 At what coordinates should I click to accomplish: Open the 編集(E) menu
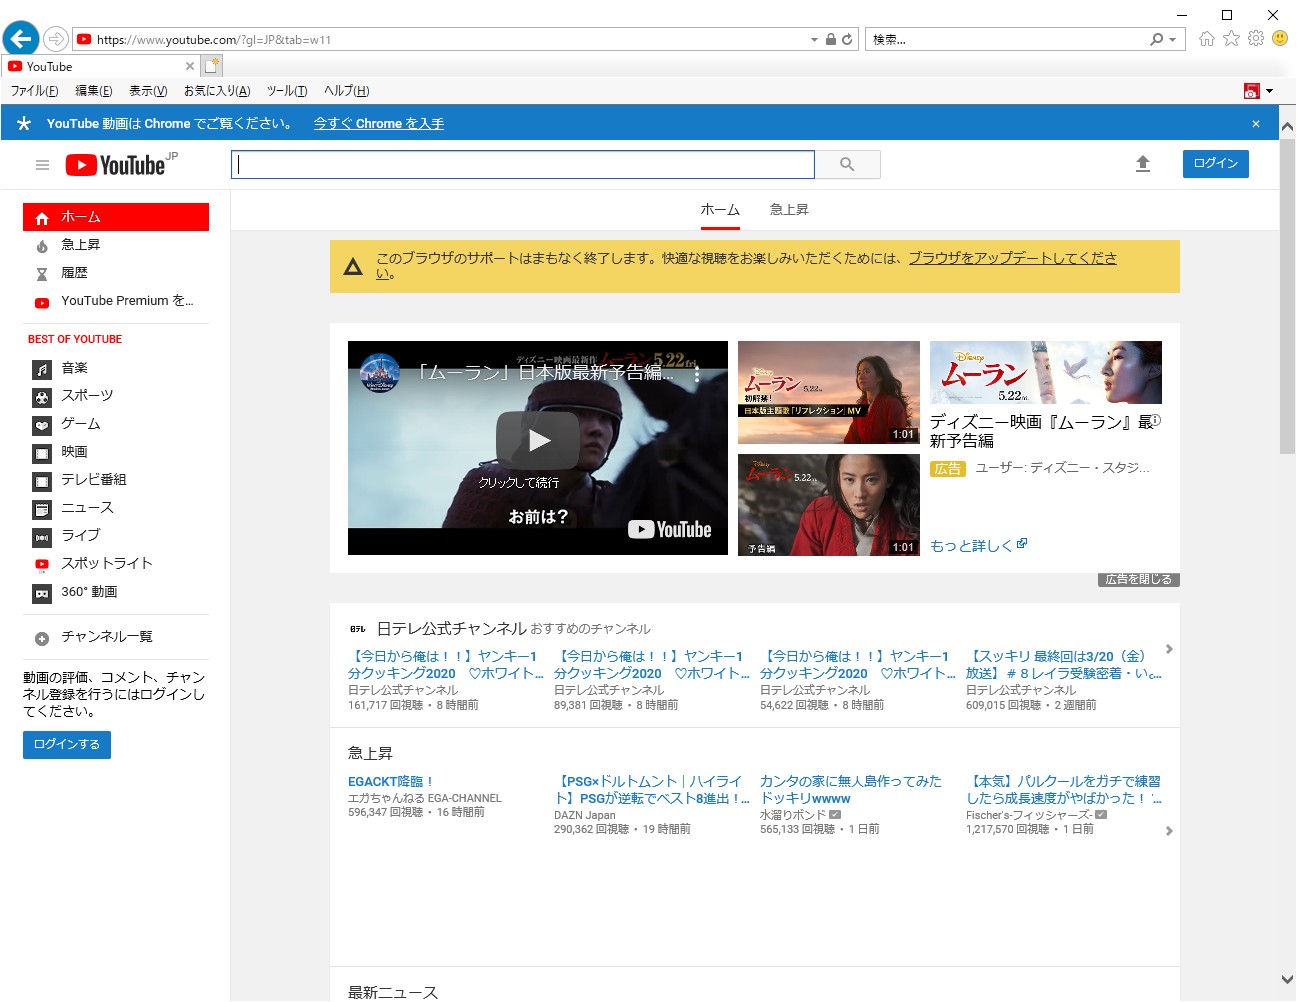coord(94,91)
